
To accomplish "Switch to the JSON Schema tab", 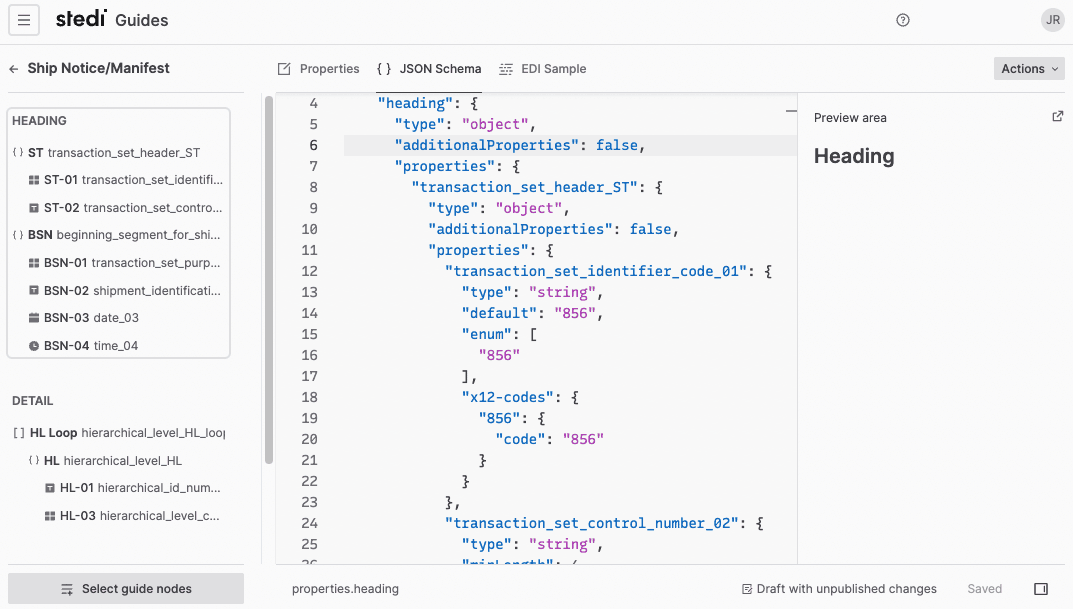I will click(x=429, y=68).
